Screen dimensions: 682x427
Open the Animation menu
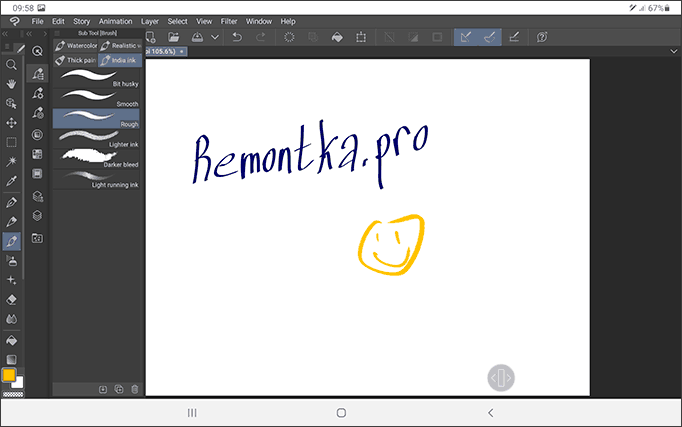[115, 21]
